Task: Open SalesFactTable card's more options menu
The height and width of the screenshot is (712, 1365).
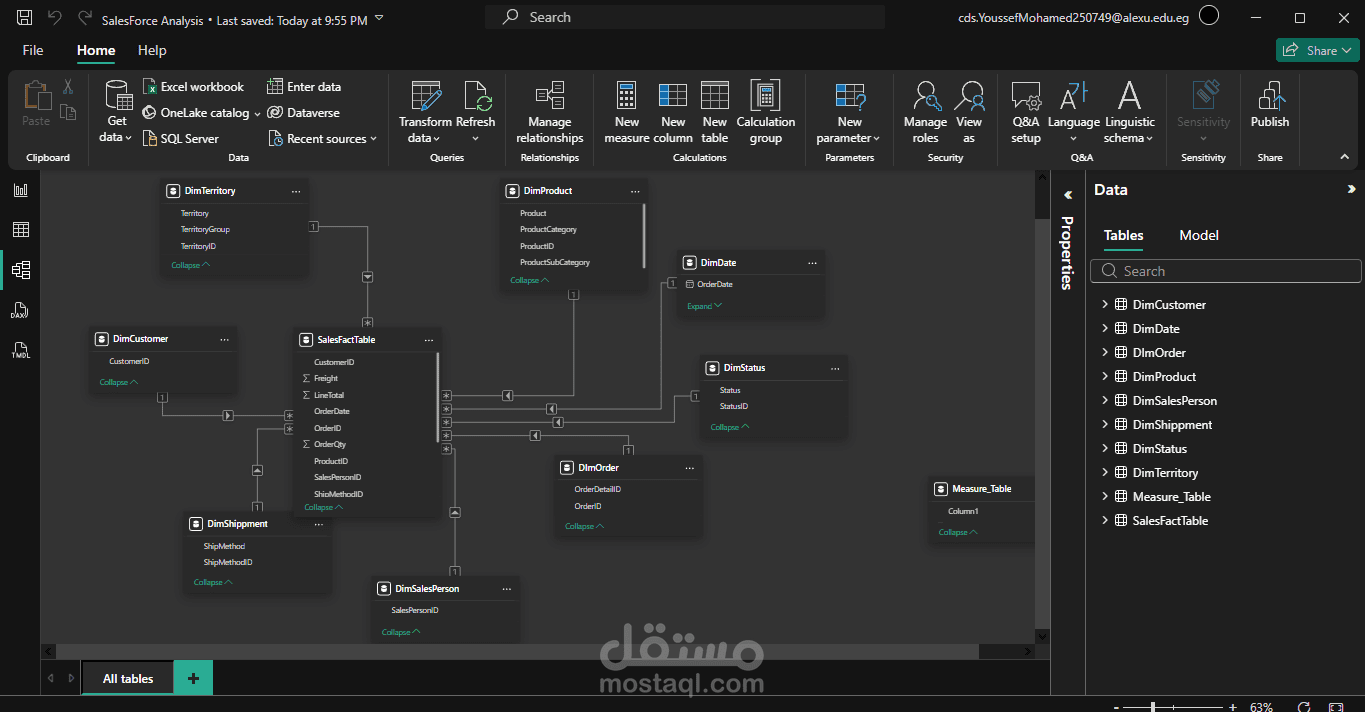Action: [x=428, y=340]
